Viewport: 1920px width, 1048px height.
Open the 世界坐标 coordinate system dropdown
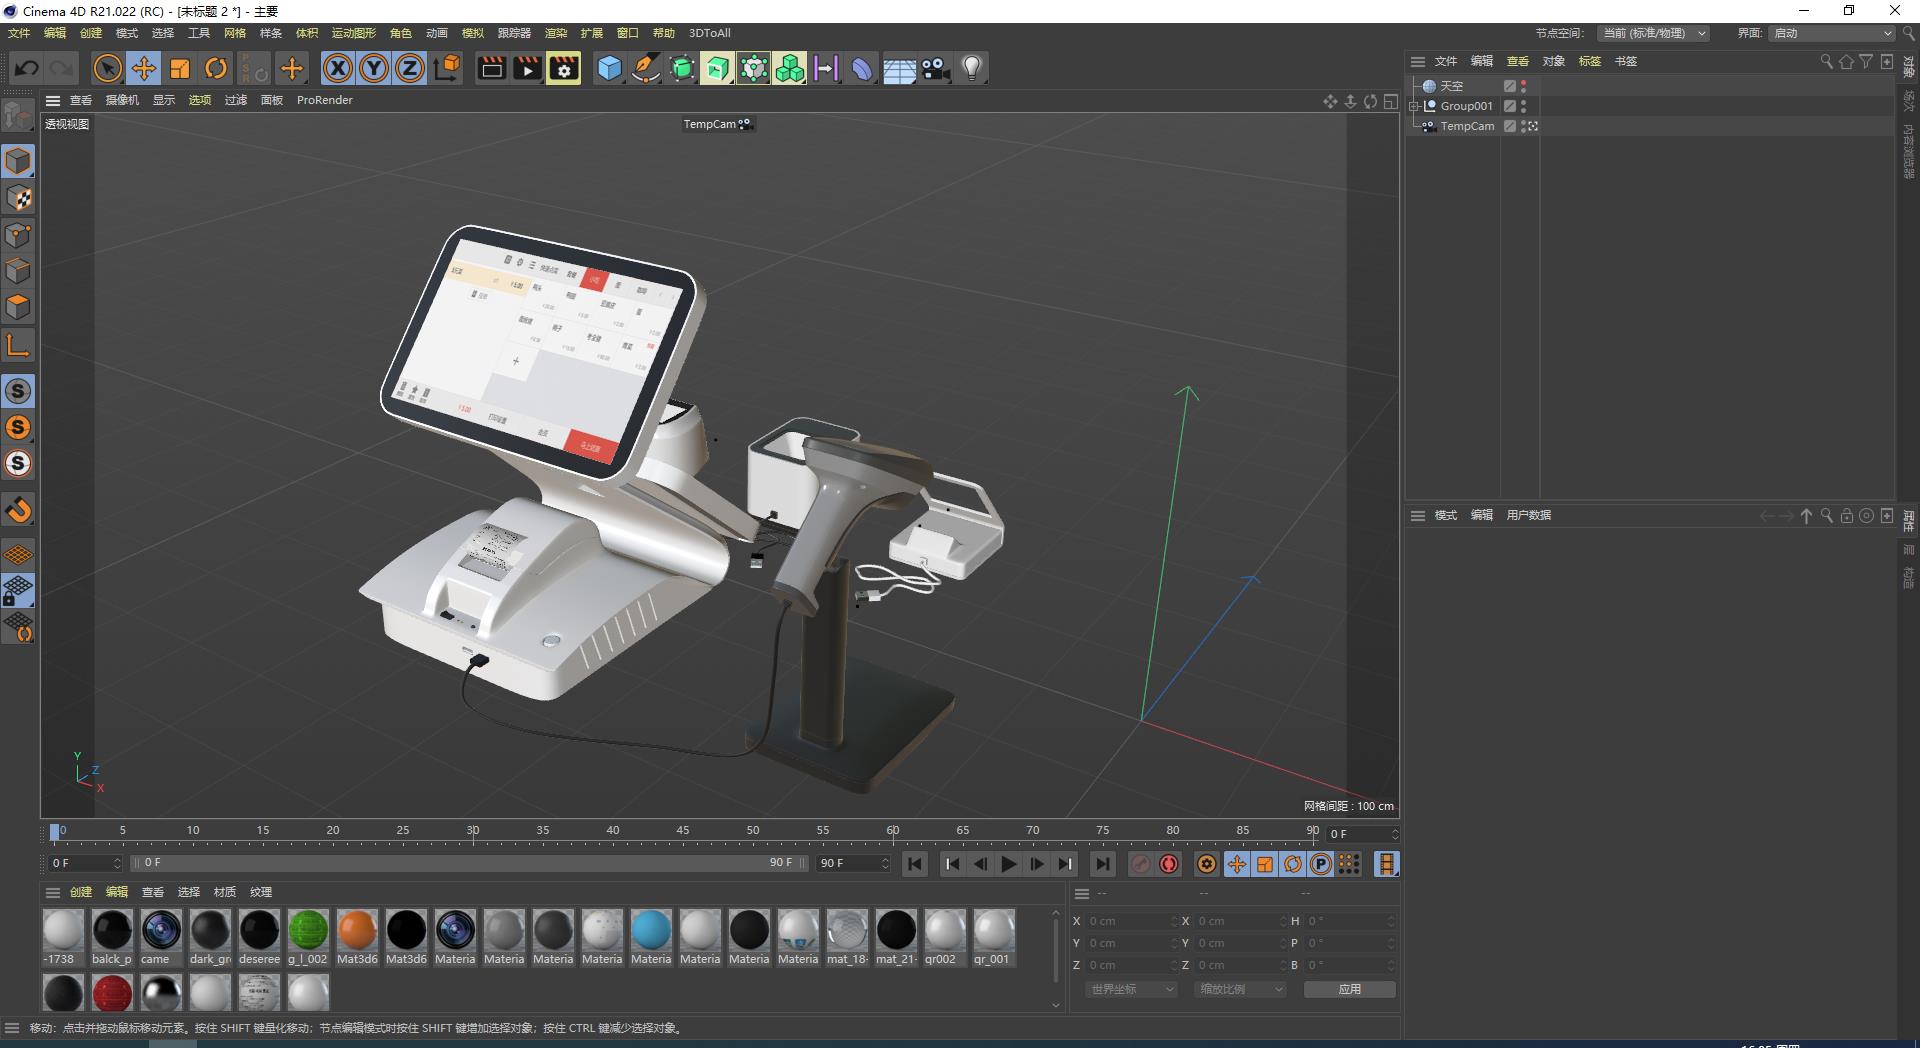tap(1131, 989)
